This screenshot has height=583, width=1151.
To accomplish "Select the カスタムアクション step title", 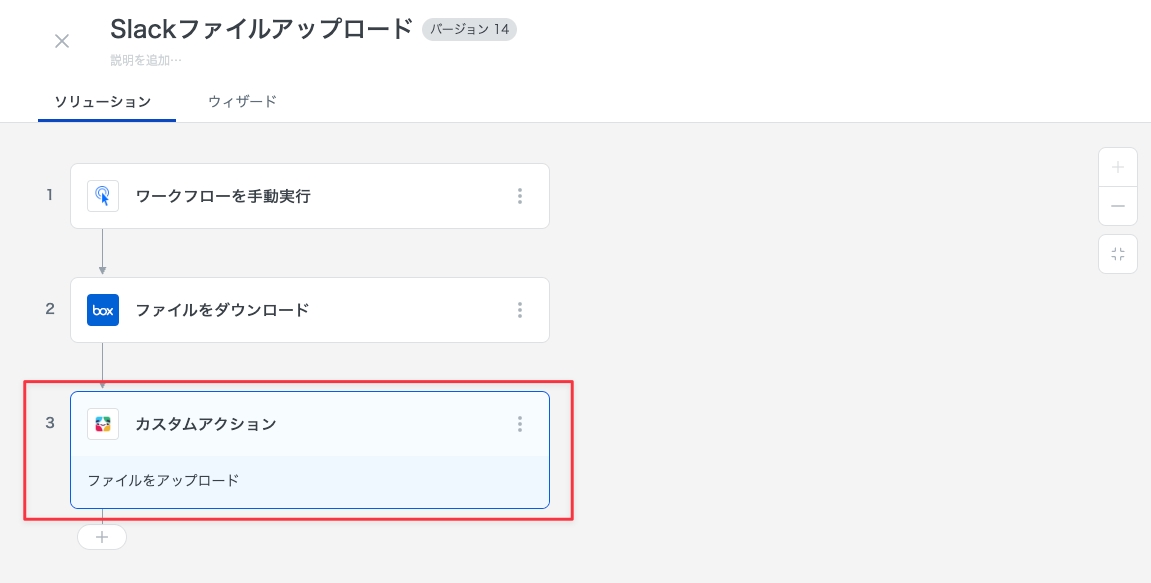I will click(206, 424).
